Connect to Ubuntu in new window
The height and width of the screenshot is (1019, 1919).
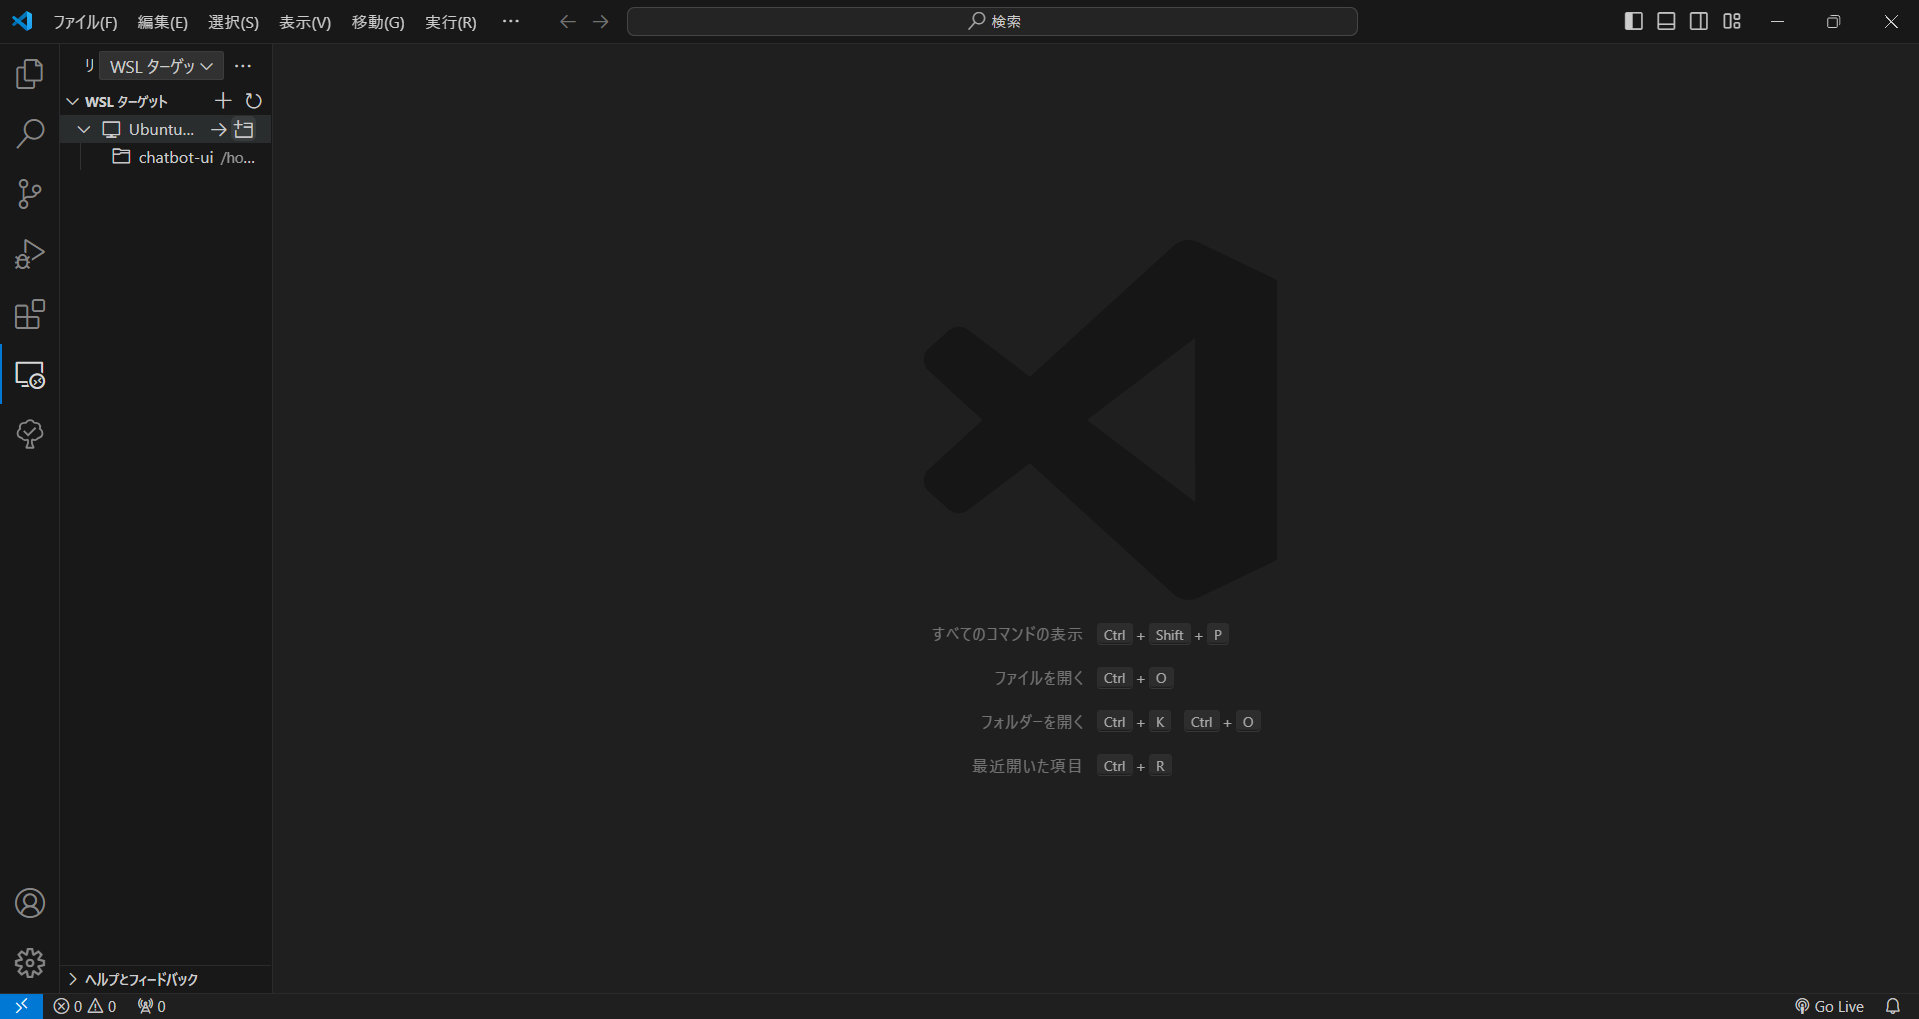pyautogui.click(x=244, y=129)
